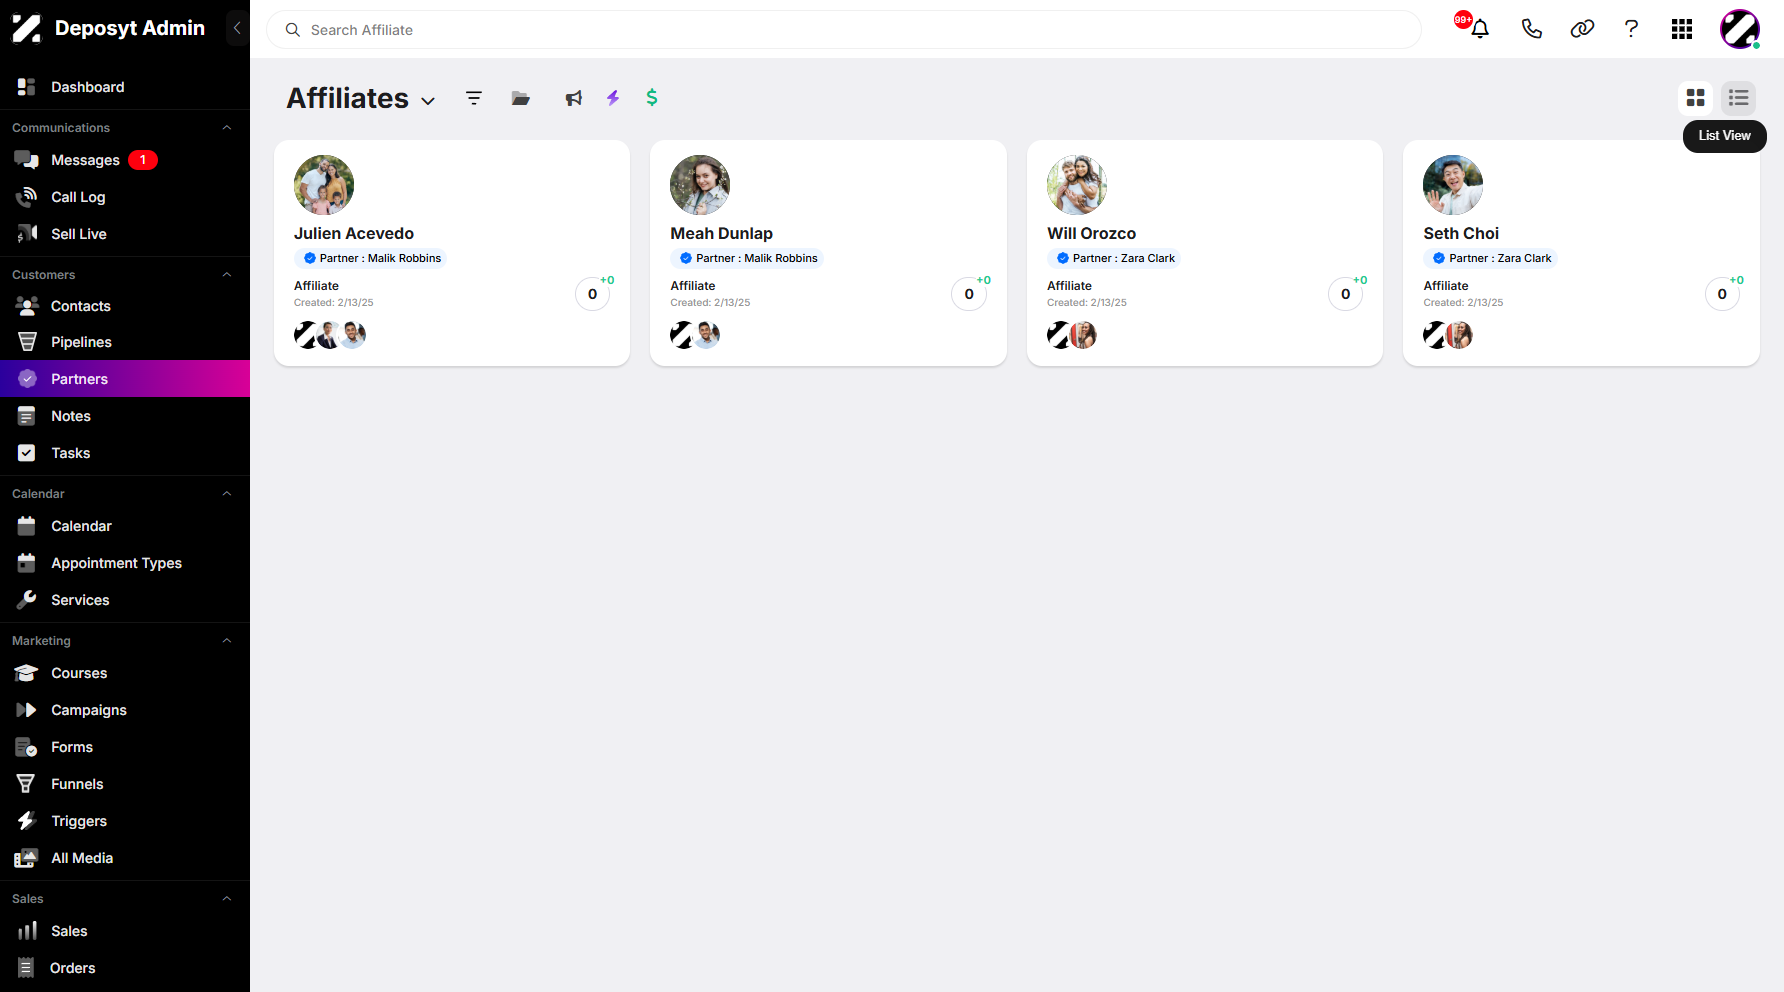Open Pipelines in the sidebar
This screenshot has width=1784, height=992.
click(x=125, y=342)
